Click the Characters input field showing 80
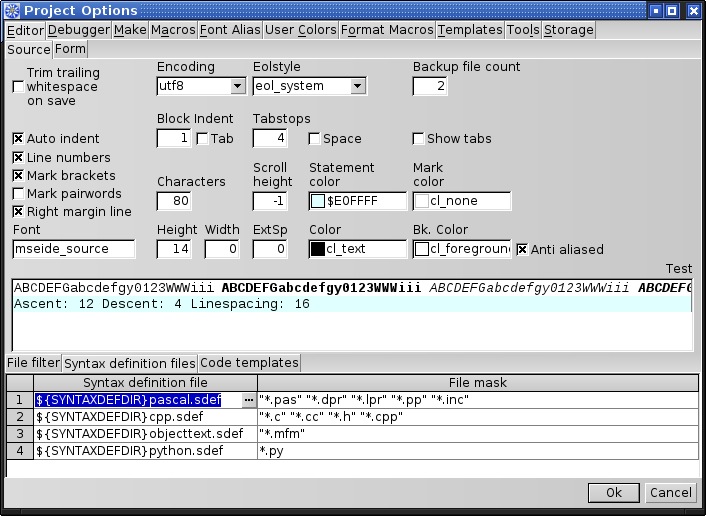This screenshot has width=706, height=516. click(174, 202)
